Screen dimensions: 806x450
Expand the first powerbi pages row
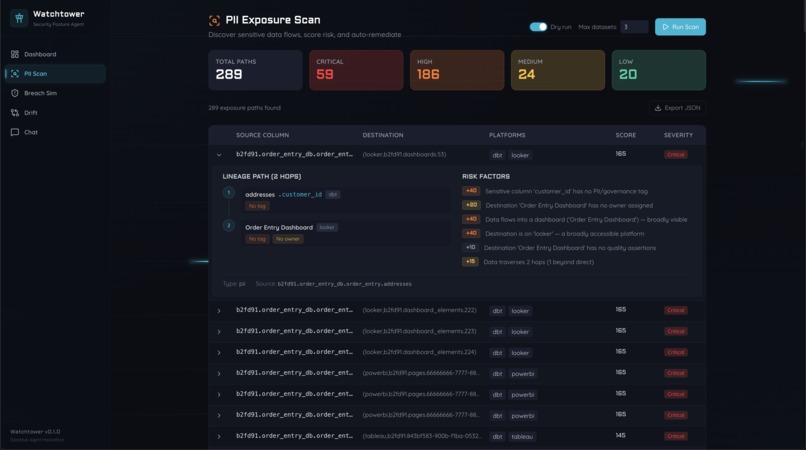[x=219, y=373]
